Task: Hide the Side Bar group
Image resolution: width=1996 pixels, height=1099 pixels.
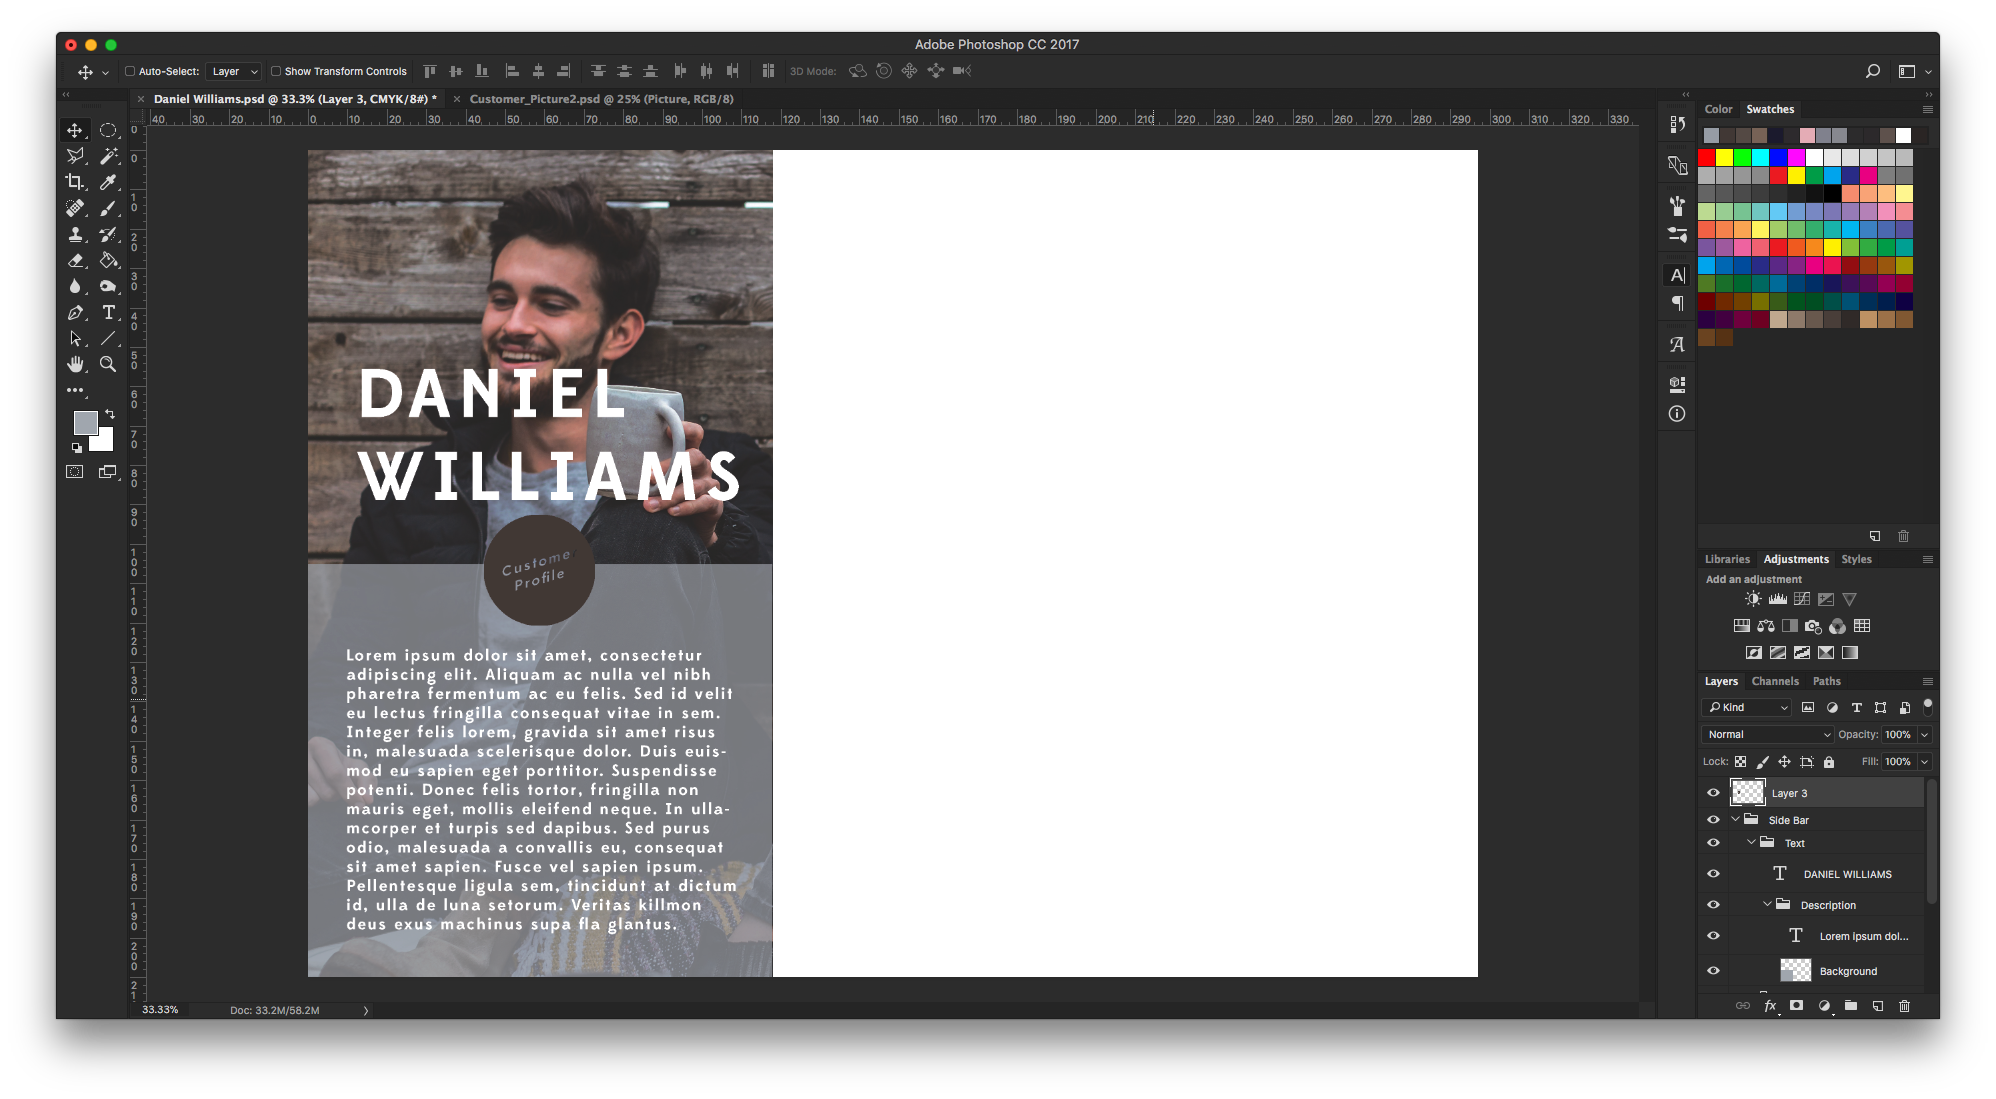Action: pyautogui.click(x=1713, y=819)
